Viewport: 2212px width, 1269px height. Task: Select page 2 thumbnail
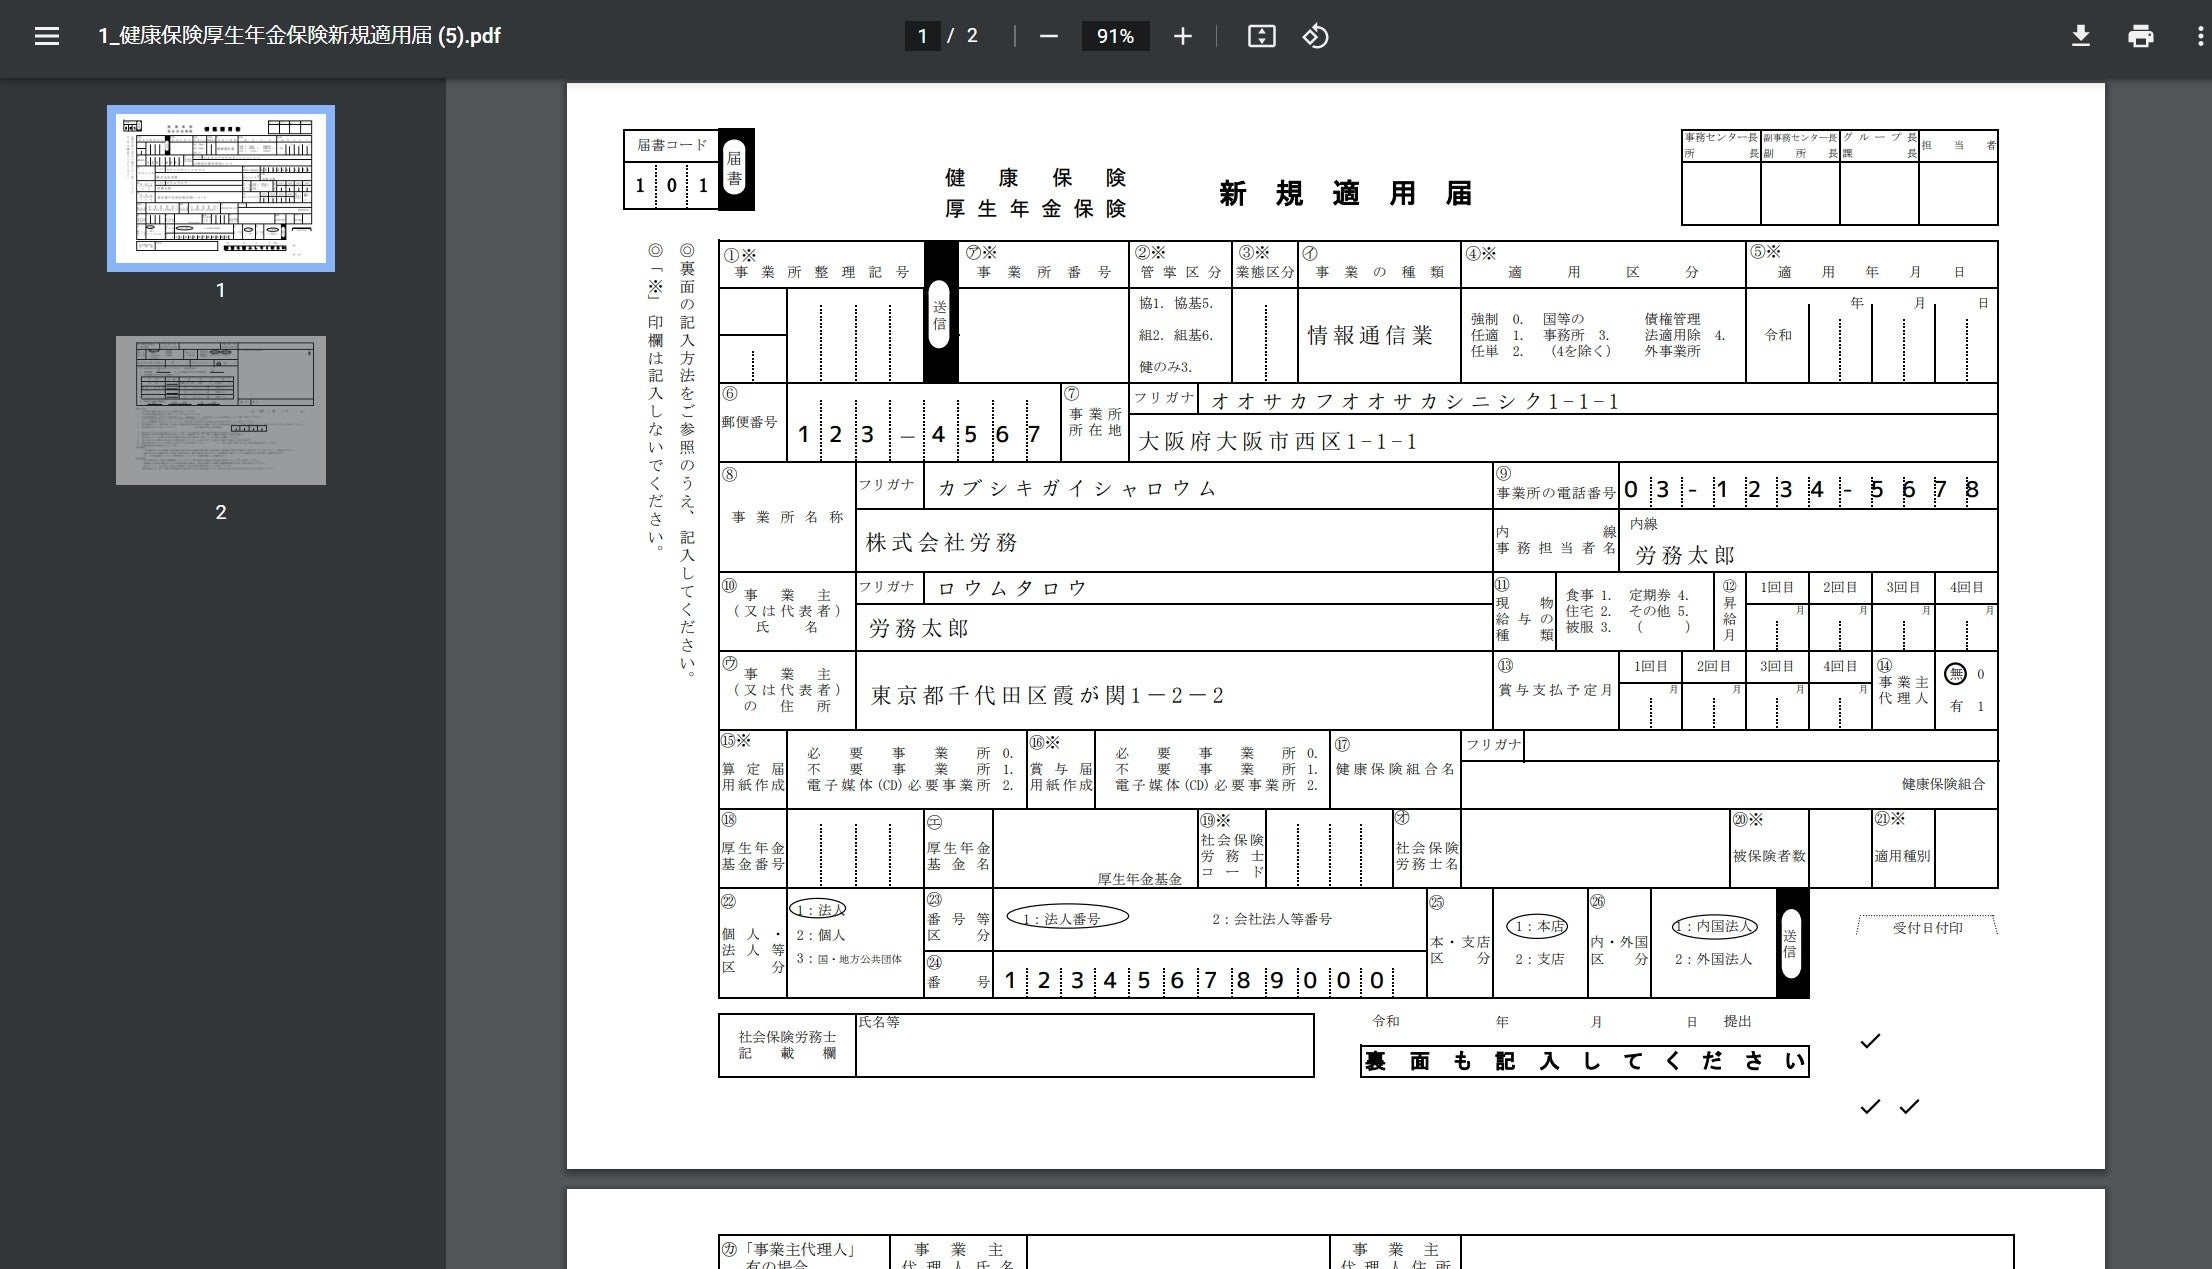pyautogui.click(x=221, y=410)
